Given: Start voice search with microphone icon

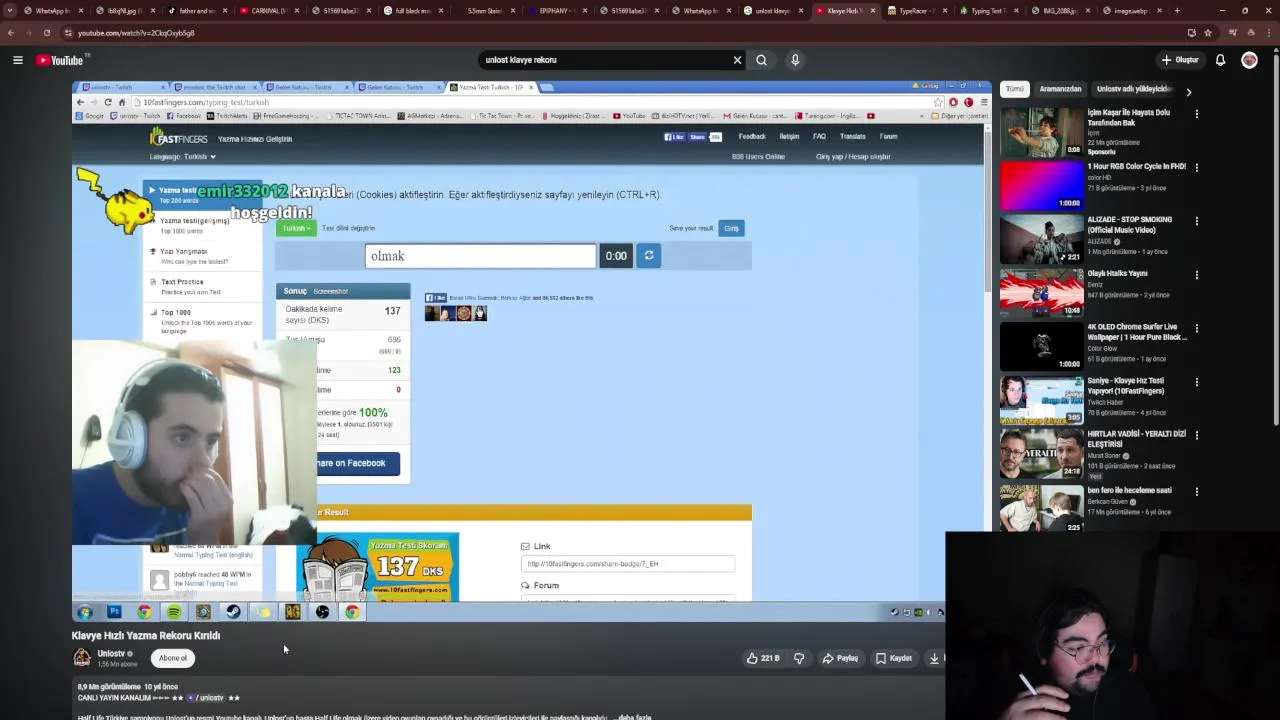Looking at the screenshot, I should [x=795, y=60].
